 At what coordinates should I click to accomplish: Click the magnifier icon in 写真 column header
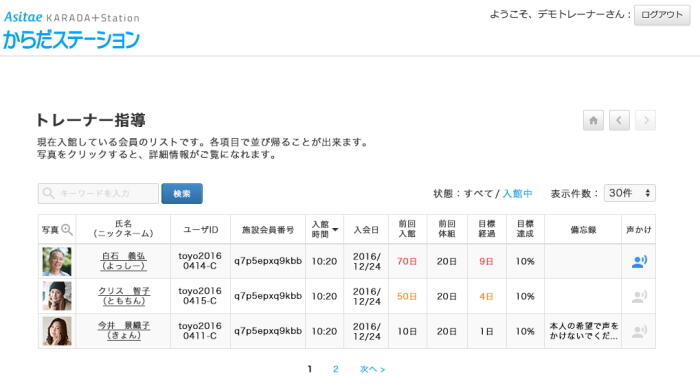click(67, 229)
